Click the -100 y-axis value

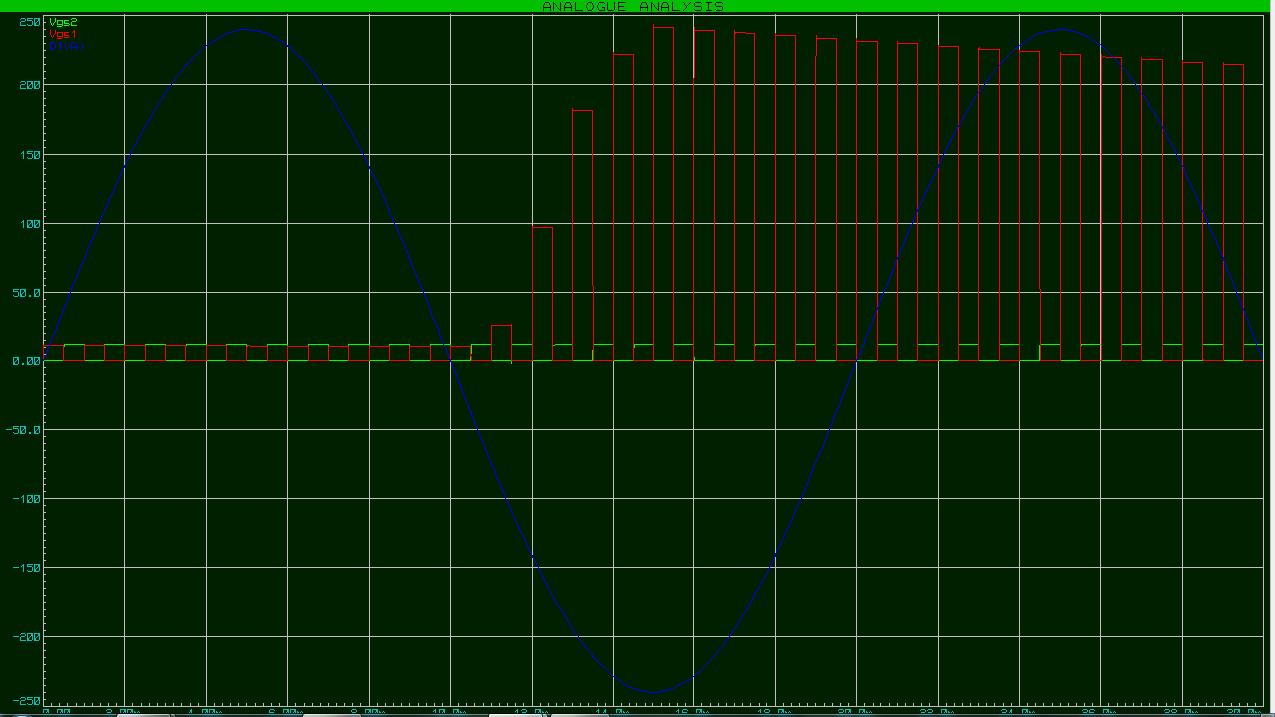click(x=24, y=499)
